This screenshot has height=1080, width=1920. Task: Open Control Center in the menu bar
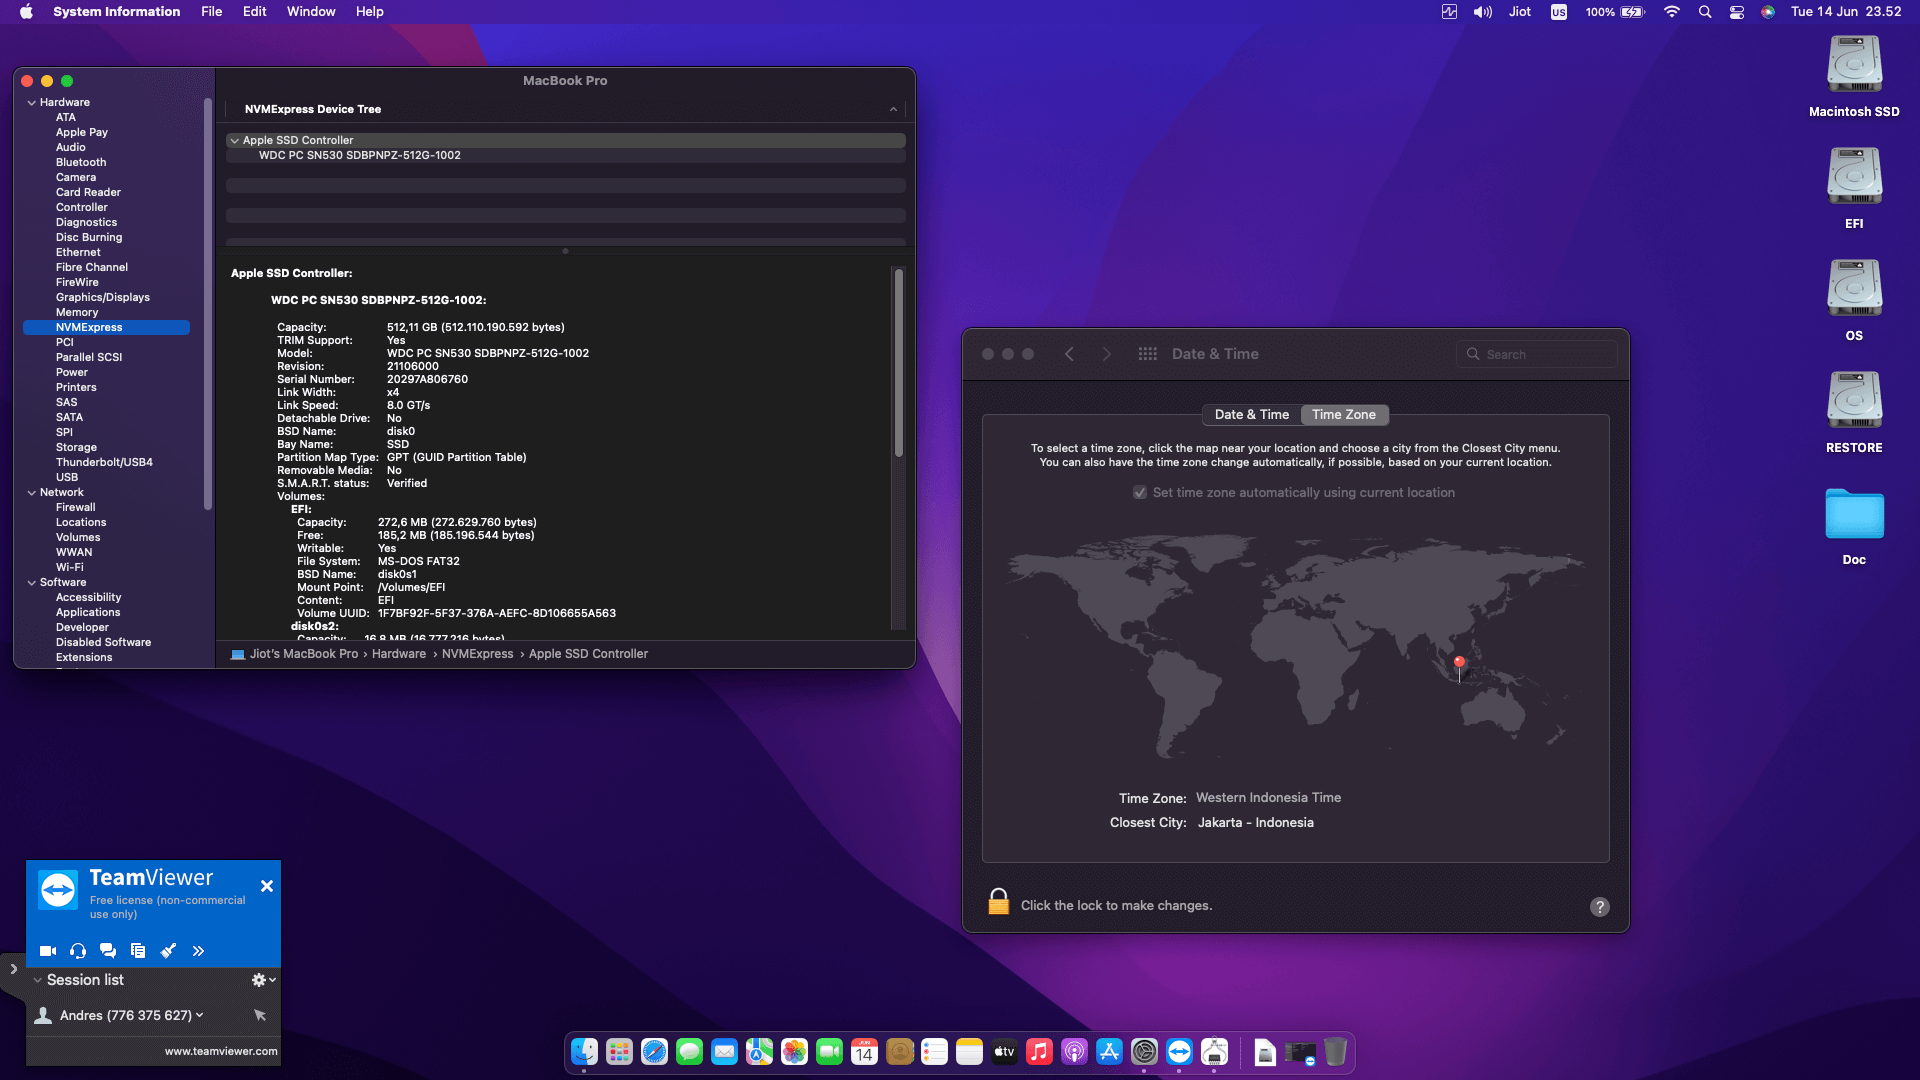[1737, 12]
